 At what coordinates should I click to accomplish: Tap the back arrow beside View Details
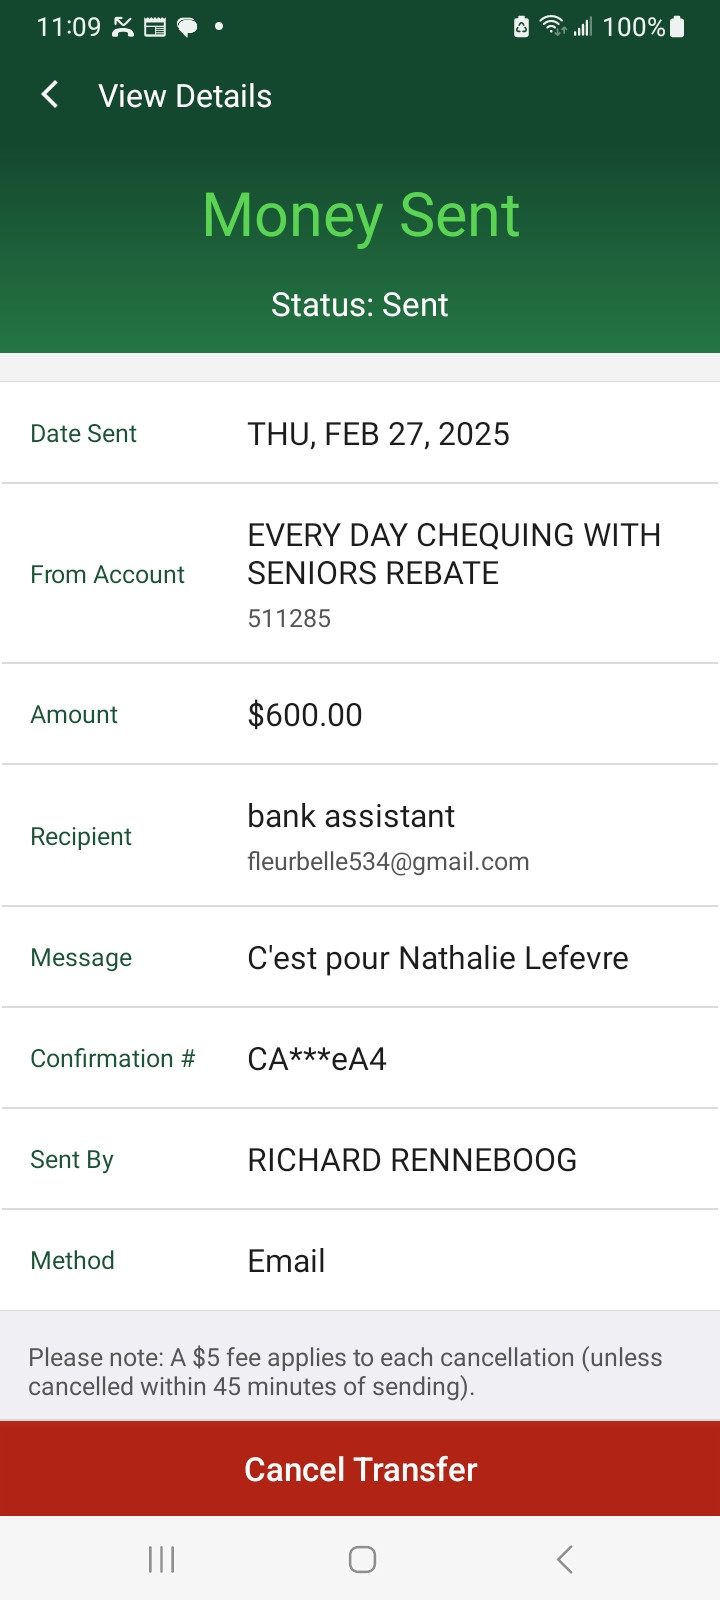click(49, 95)
